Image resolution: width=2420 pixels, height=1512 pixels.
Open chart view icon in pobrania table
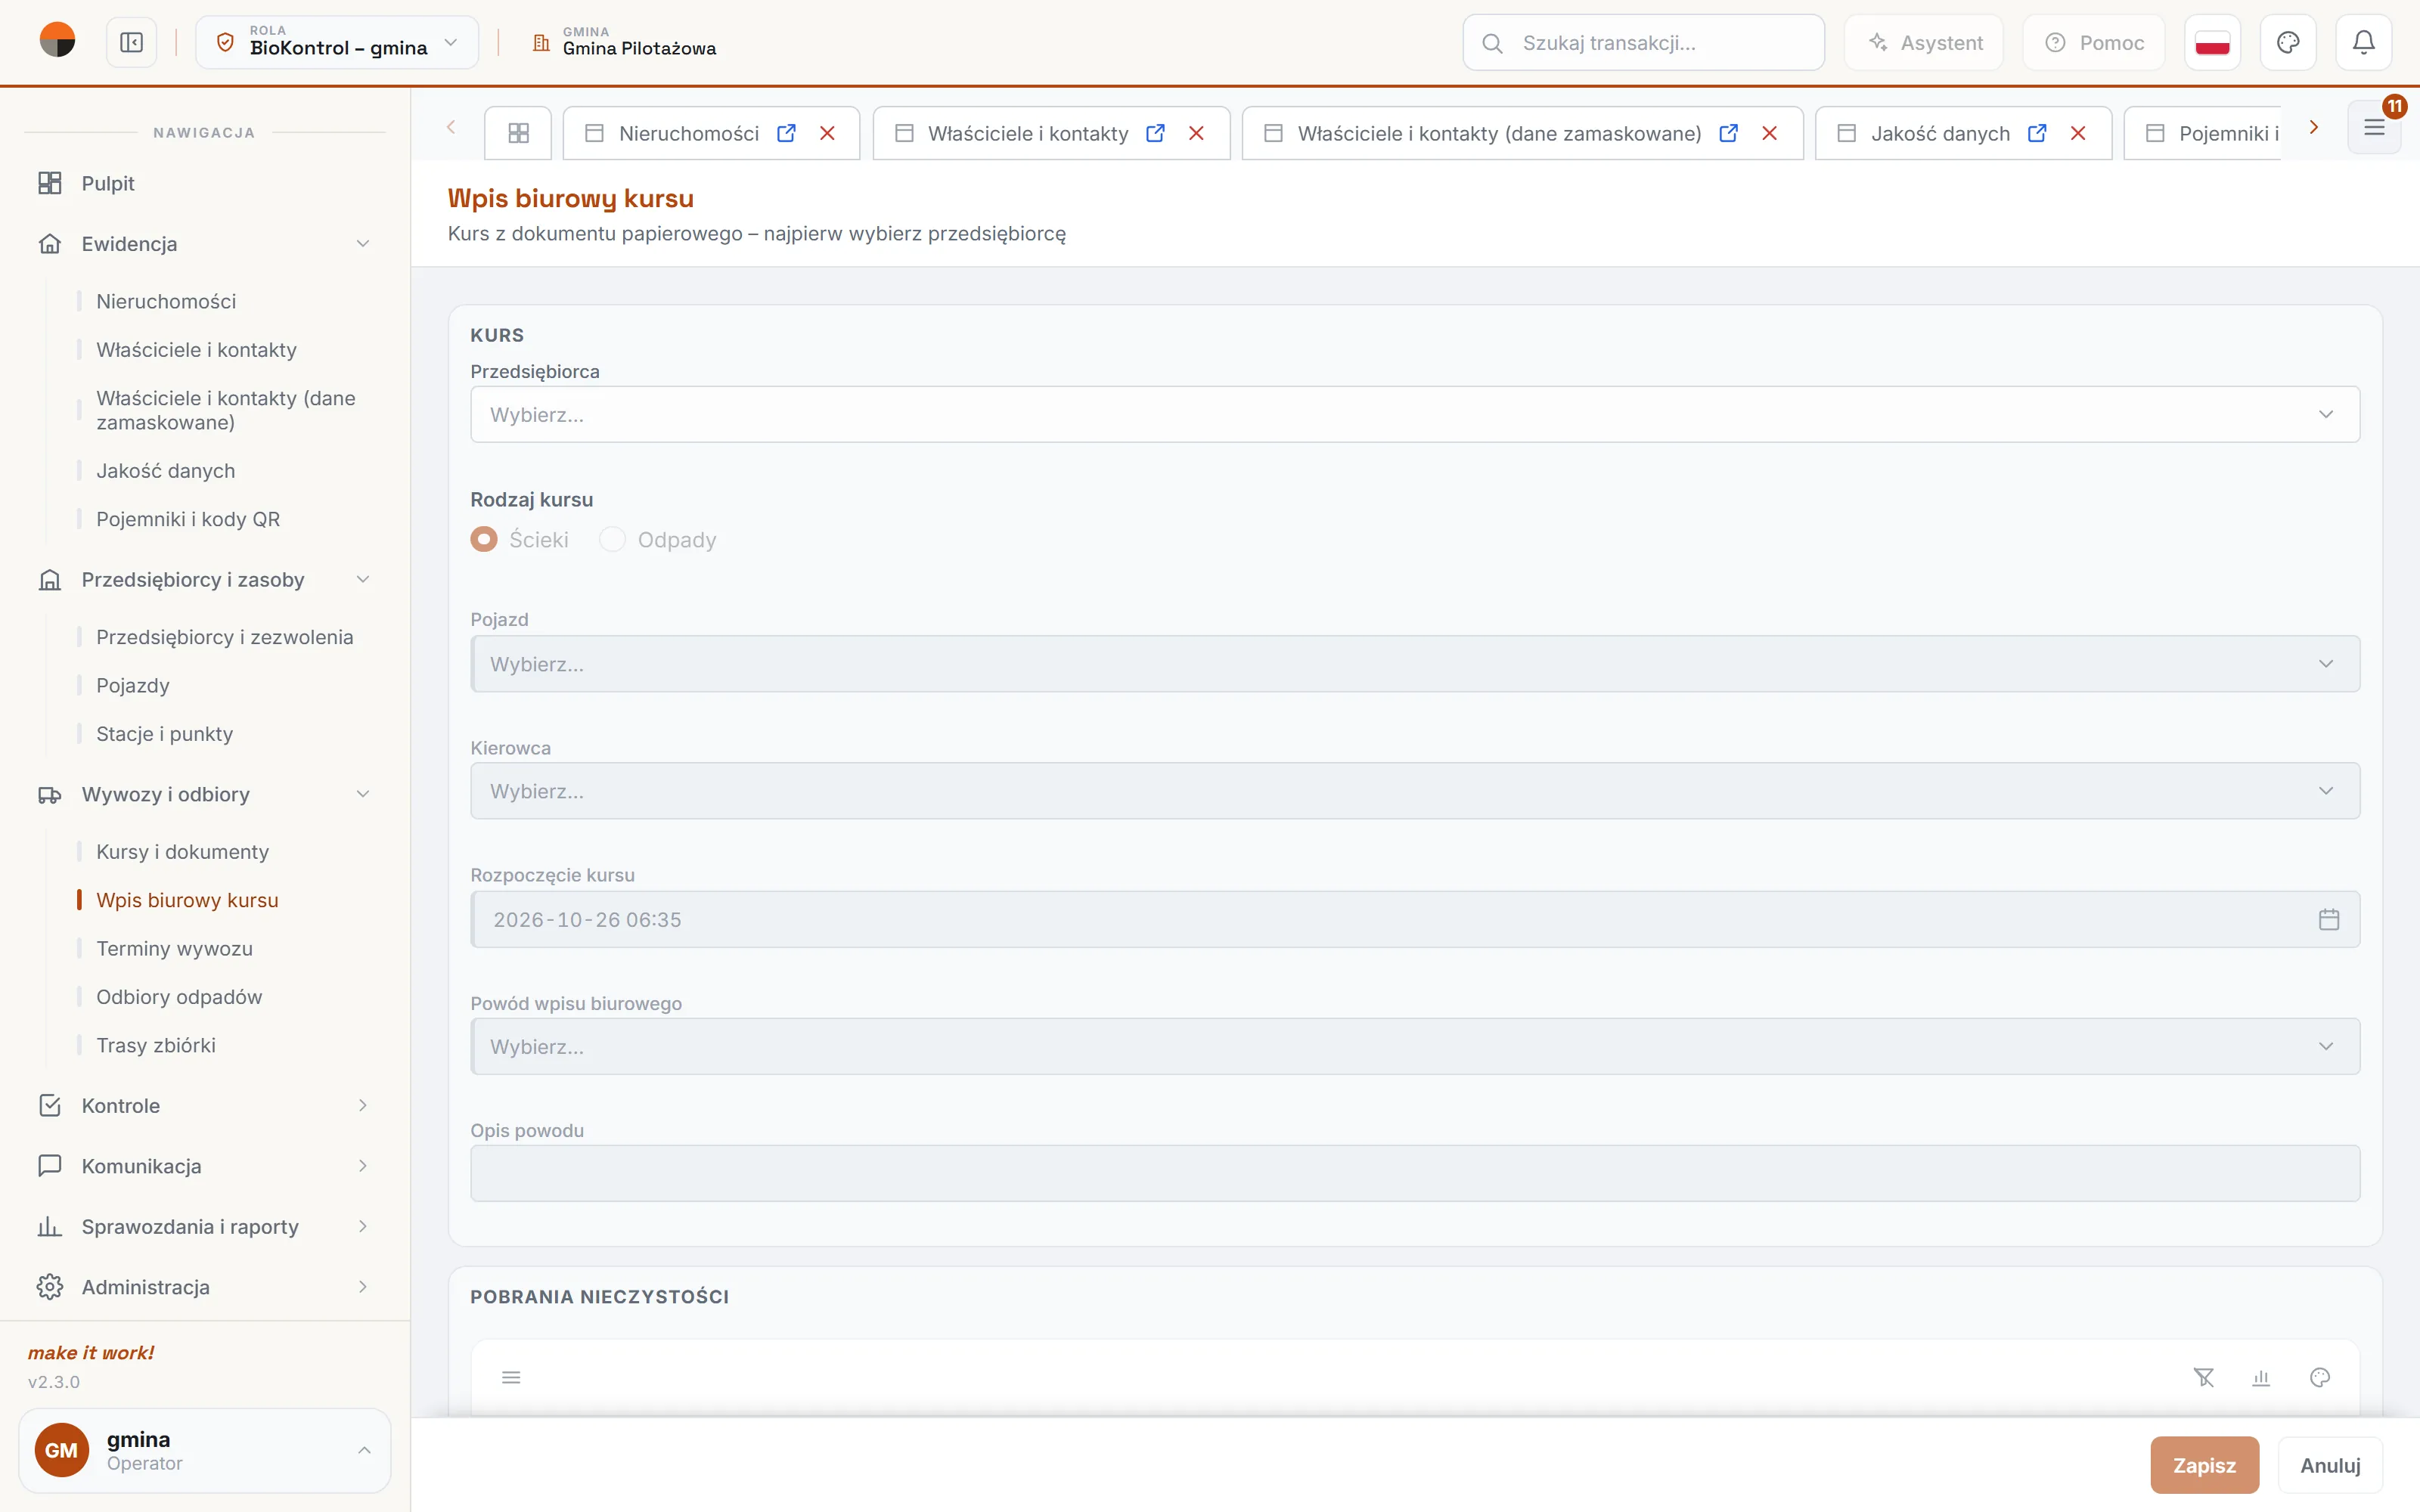[x=2261, y=1377]
